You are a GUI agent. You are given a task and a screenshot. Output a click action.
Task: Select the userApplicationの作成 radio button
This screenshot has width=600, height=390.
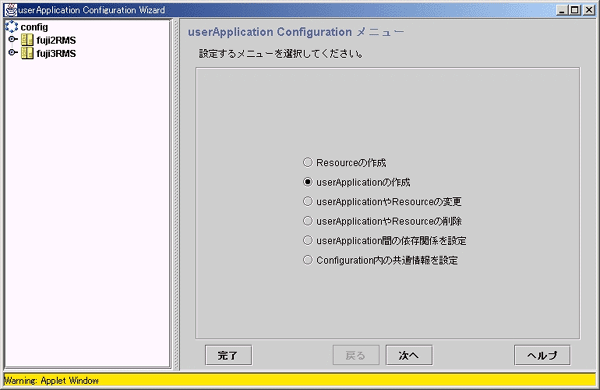(308, 182)
